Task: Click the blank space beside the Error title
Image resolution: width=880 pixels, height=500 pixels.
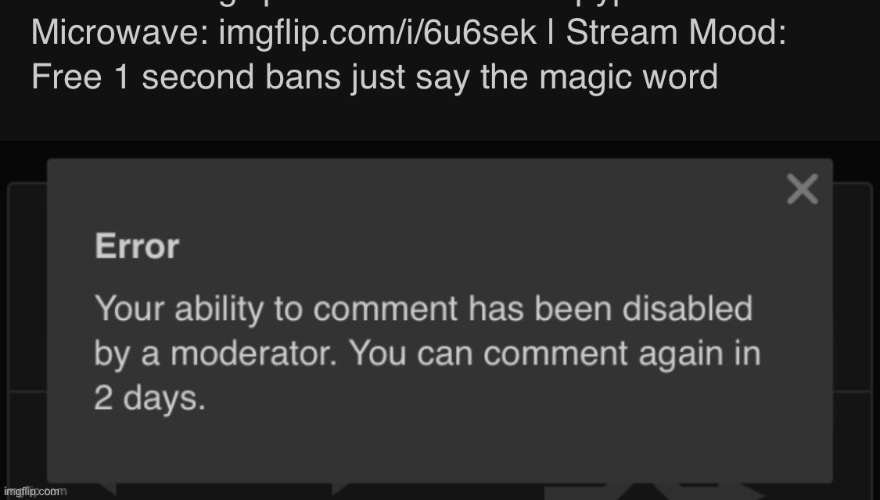Action: pyautogui.click(x=477, y=246)
